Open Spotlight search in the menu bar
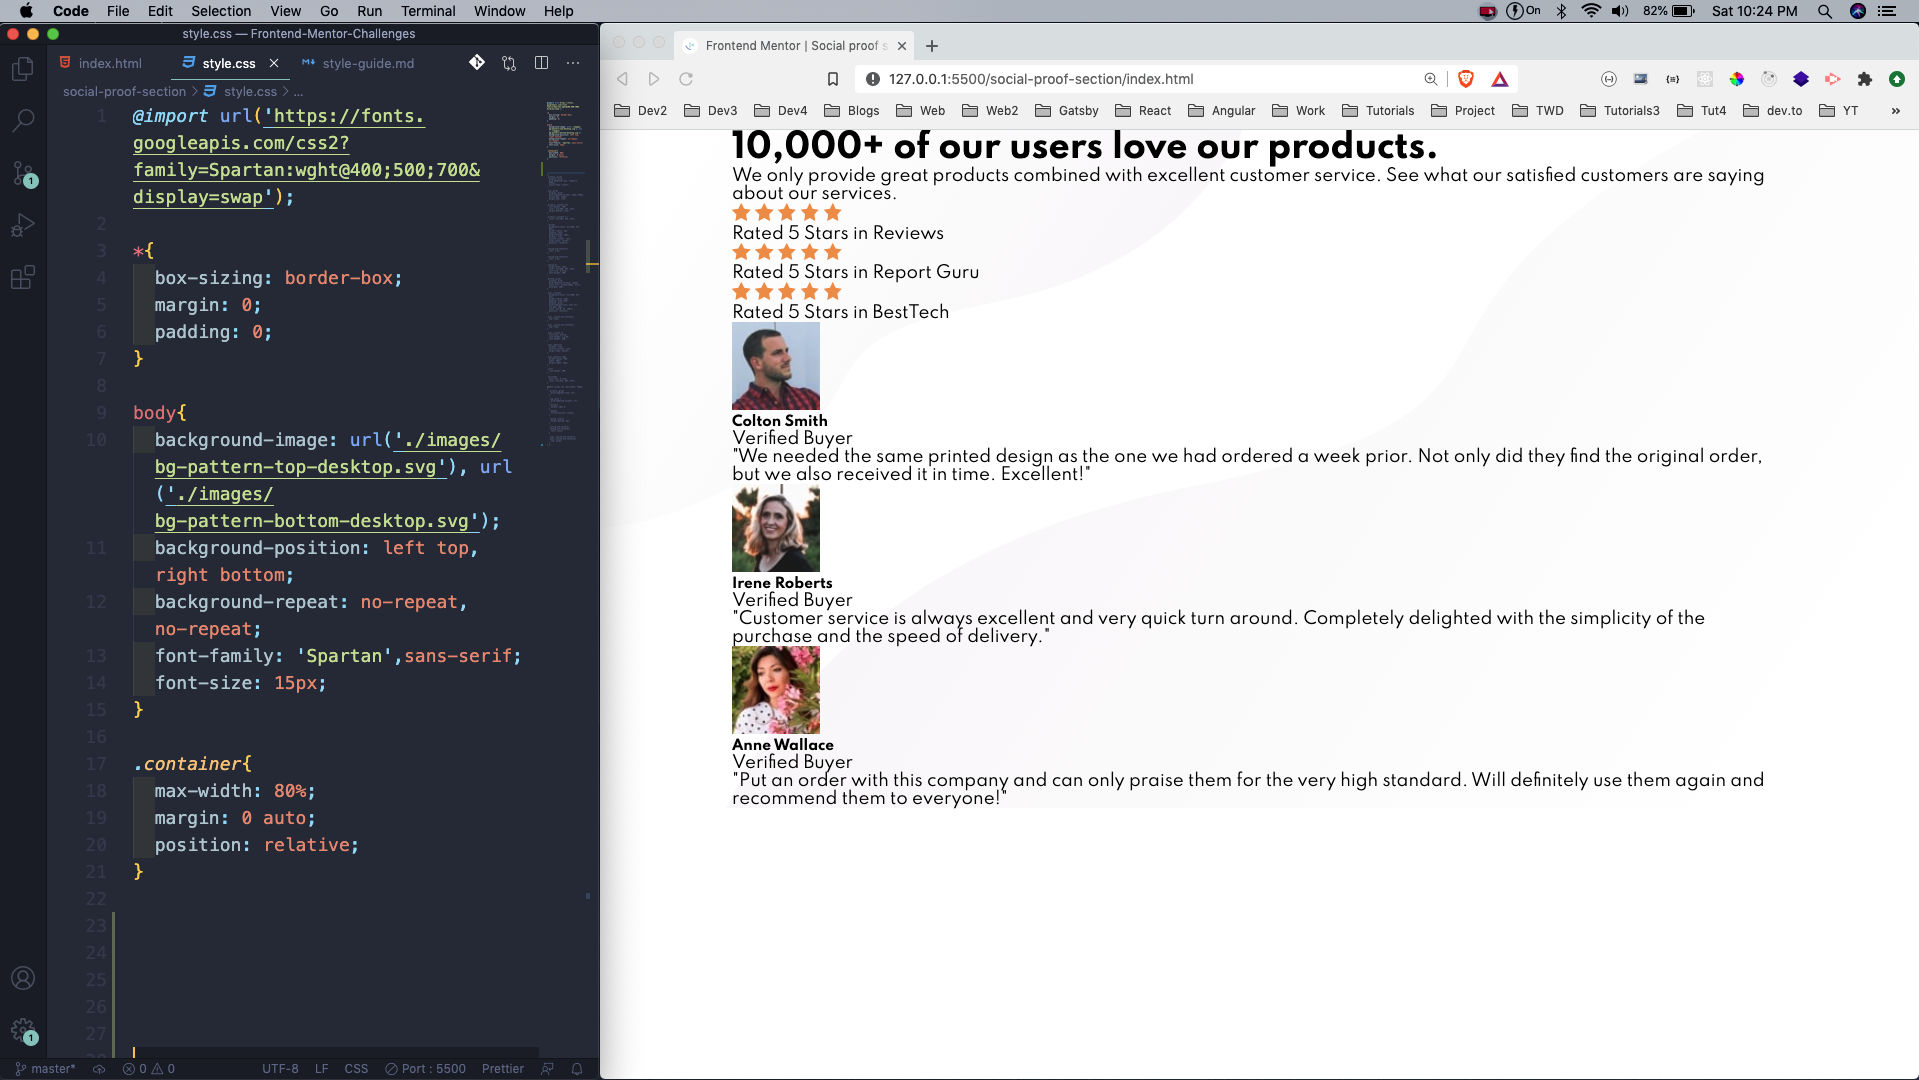 [1824, 11]
